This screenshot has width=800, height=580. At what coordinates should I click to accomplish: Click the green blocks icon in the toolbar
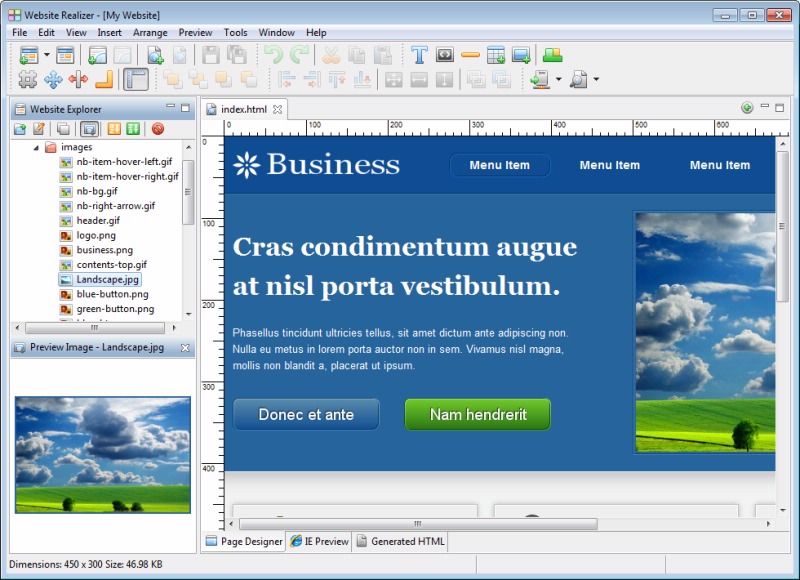[x=552, y=55]
